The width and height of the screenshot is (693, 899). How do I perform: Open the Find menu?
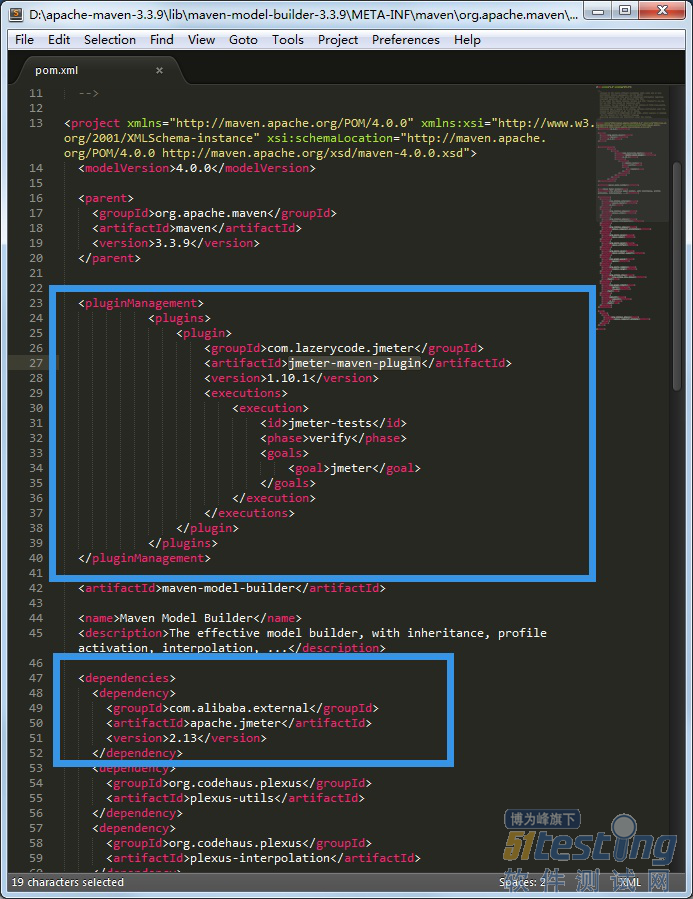162,40
